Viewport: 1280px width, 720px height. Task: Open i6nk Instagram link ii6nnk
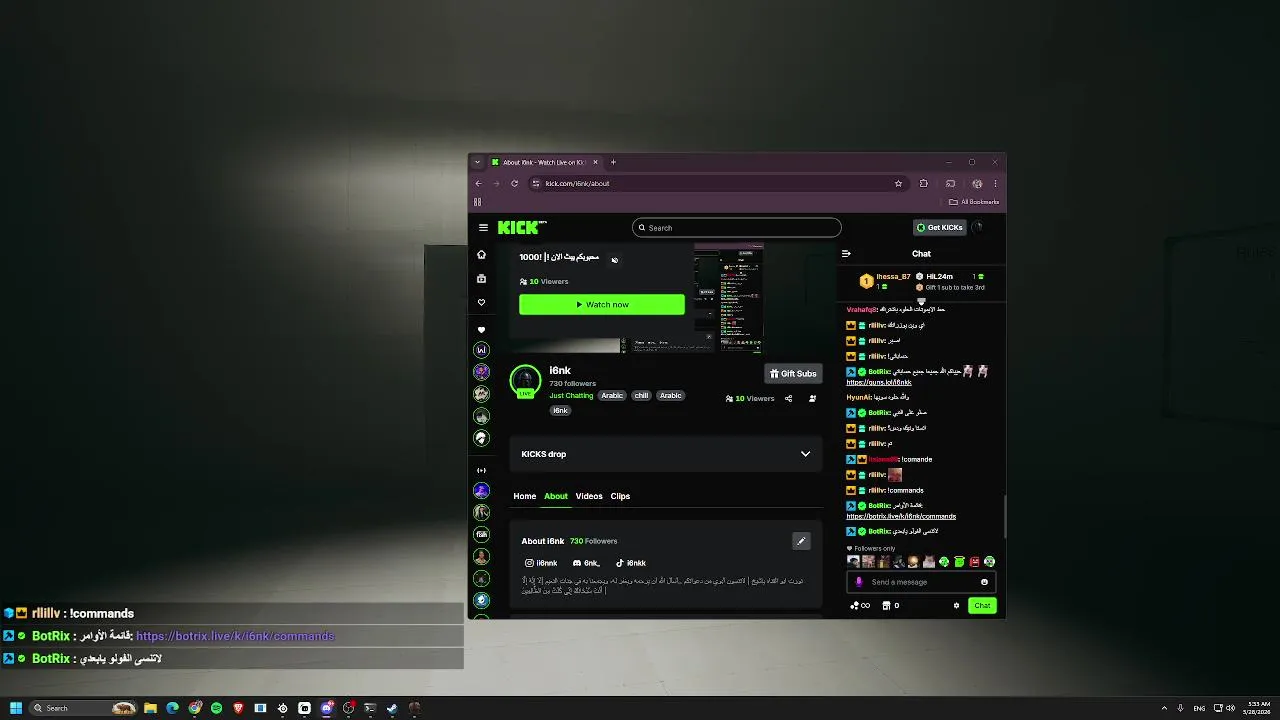pyautogui.click(x=541, y=563)
